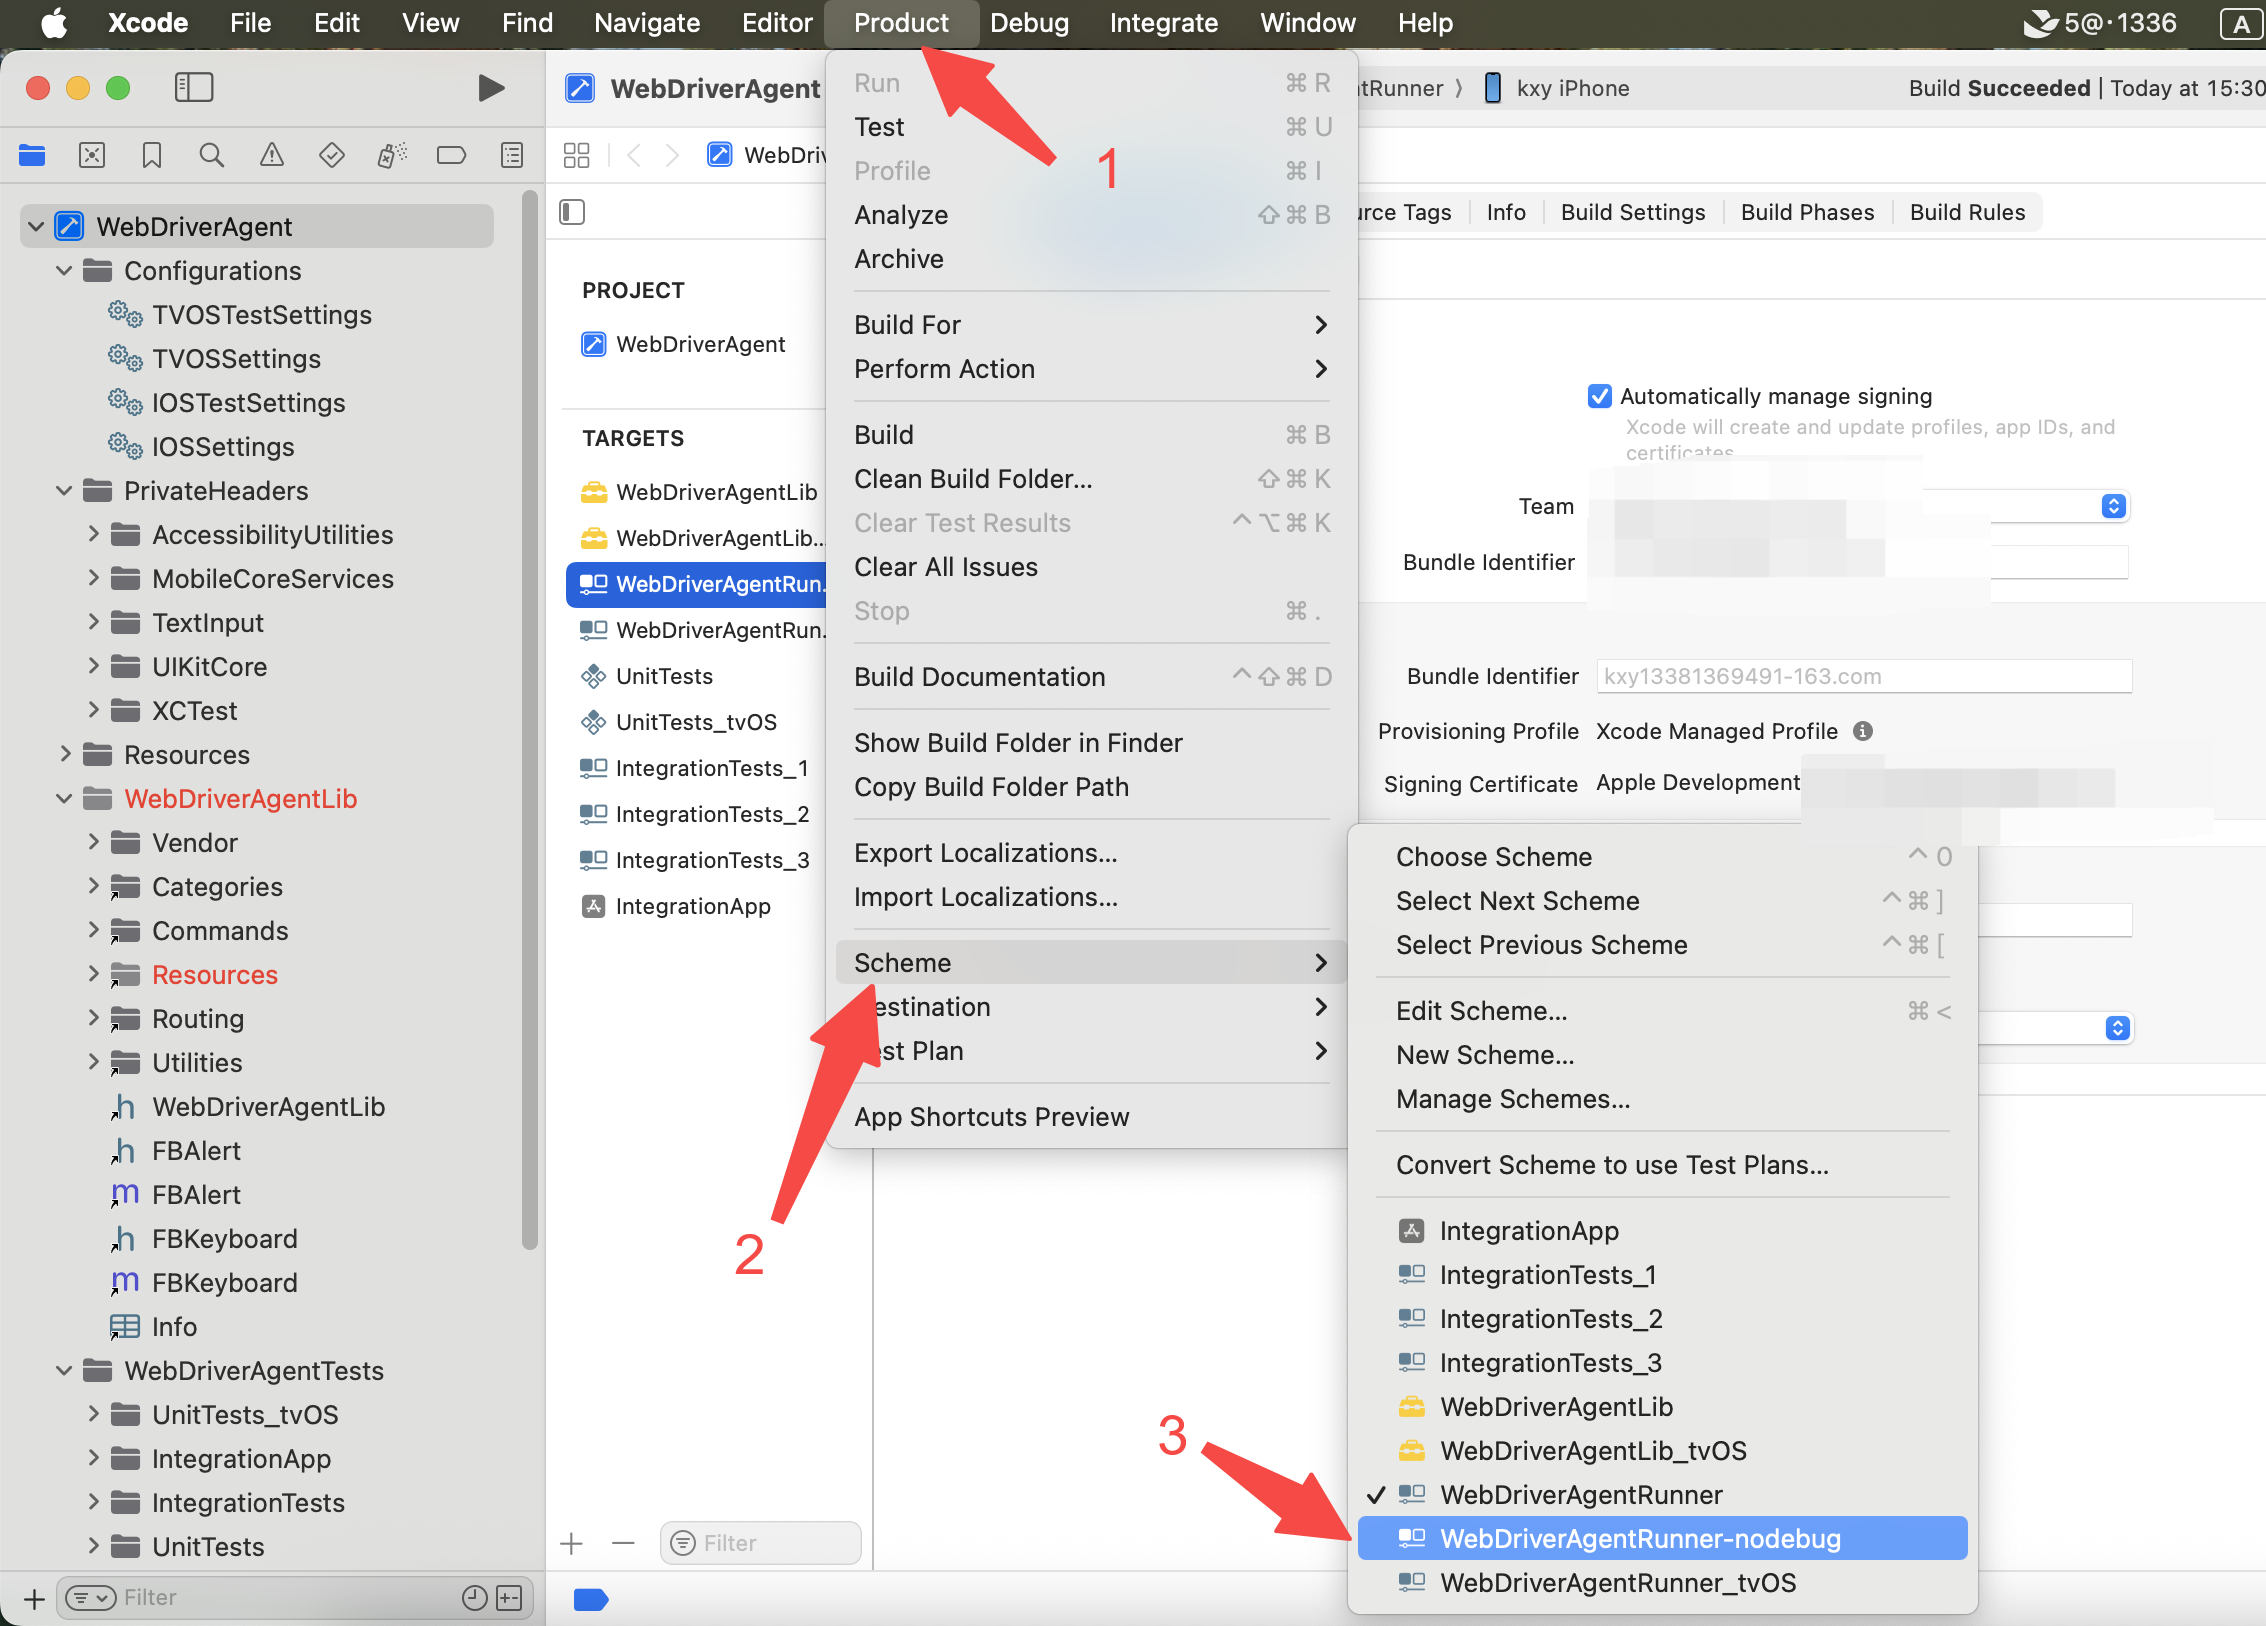Select the checked WebDriverAgentRunner scheme
Screen dimensions: 2266x1626
coord(1580,1495)
